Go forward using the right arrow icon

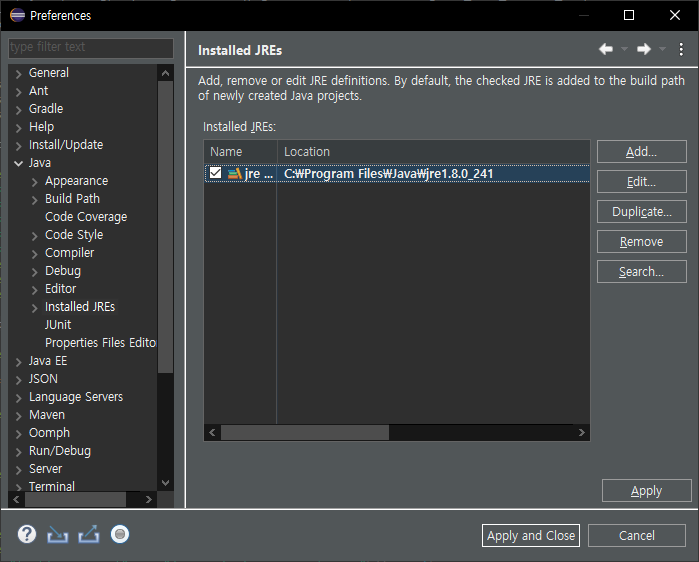[644, 49]
